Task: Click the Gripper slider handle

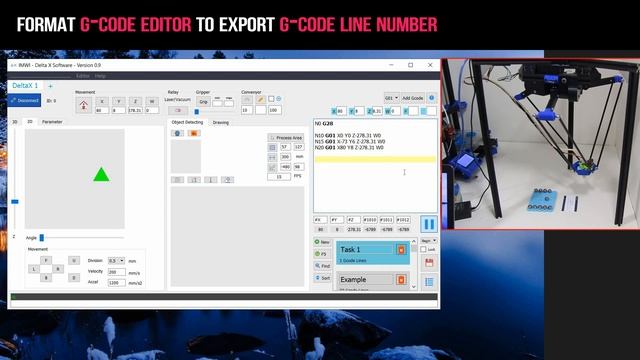Action: point(197,111)
